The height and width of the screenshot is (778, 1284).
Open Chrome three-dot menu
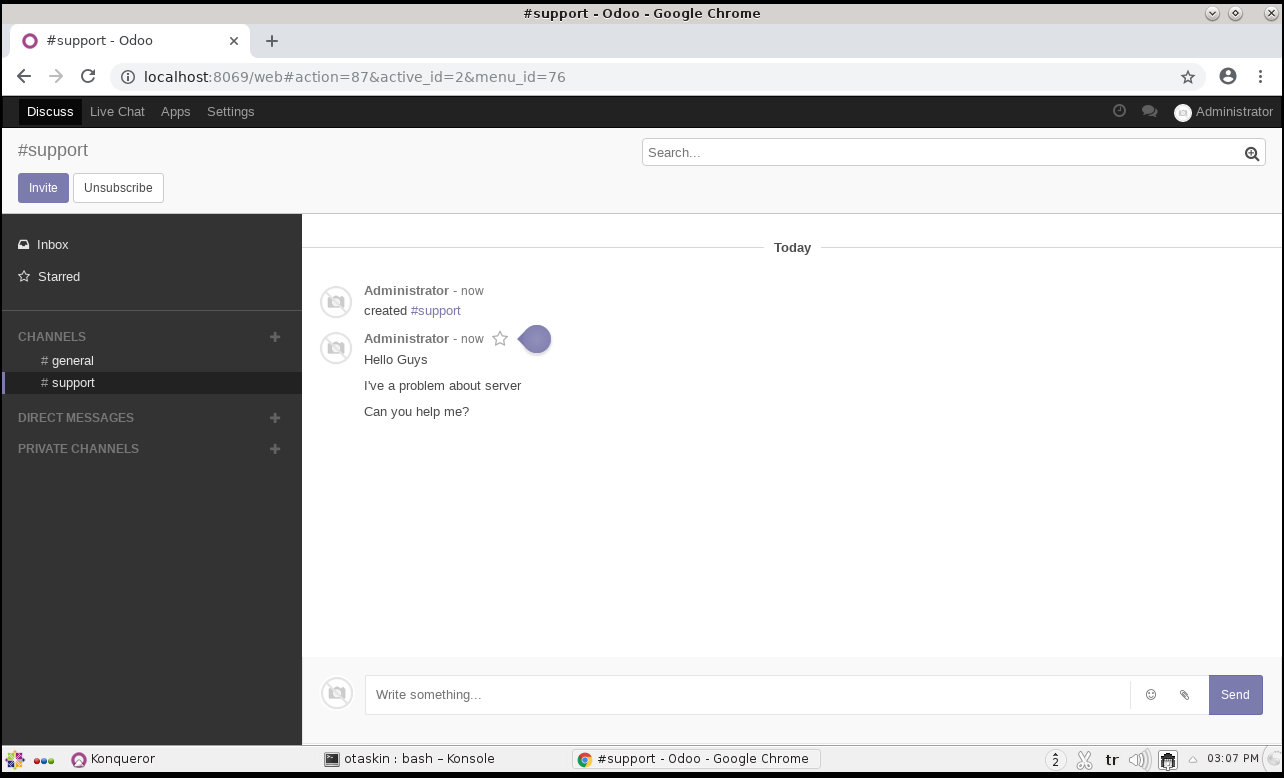click(x=1262, y=77)
